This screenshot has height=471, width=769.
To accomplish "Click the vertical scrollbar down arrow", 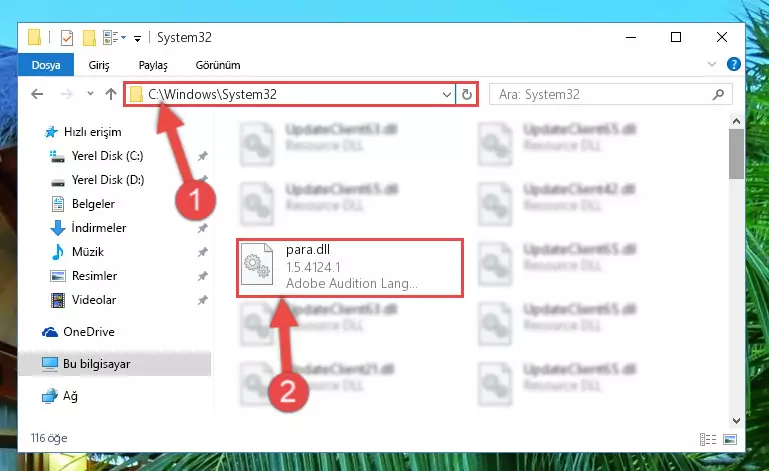I will point(736,420).
